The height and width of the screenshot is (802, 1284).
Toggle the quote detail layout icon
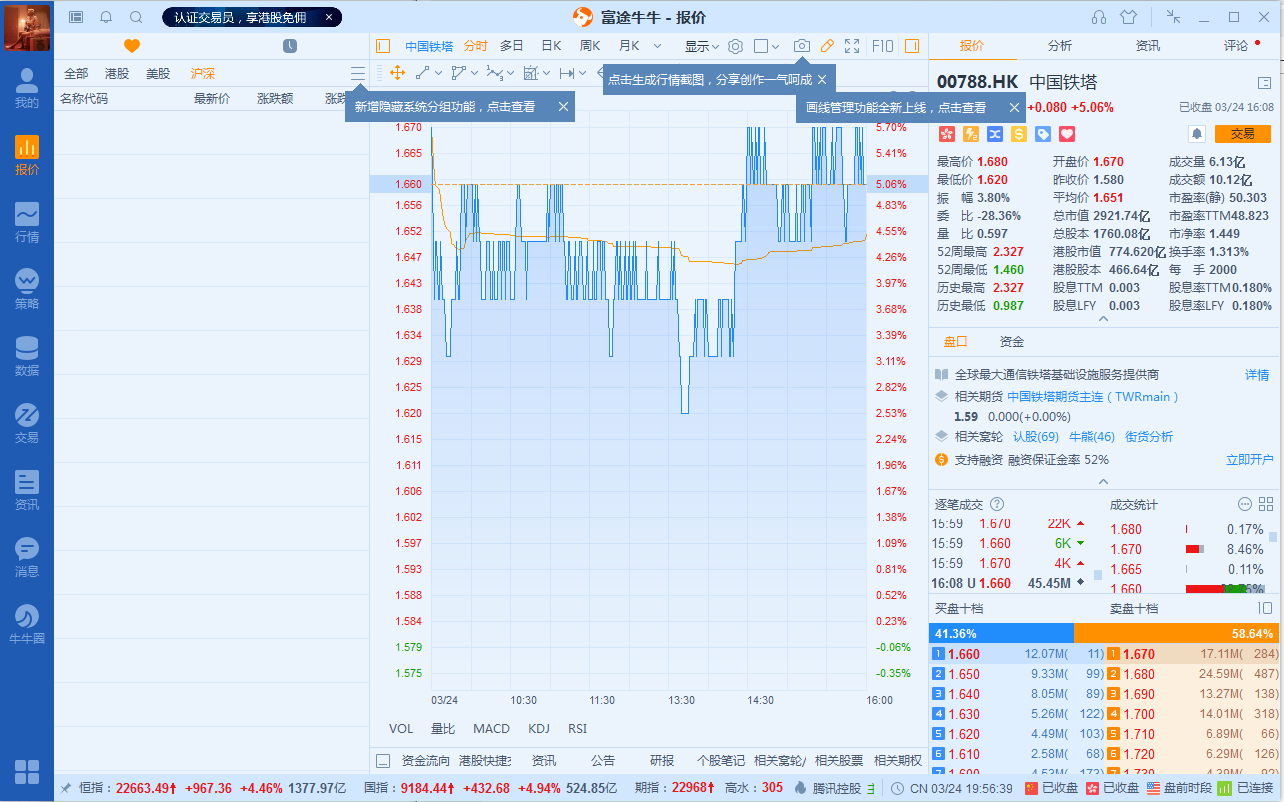click(x=1264, y=82)
